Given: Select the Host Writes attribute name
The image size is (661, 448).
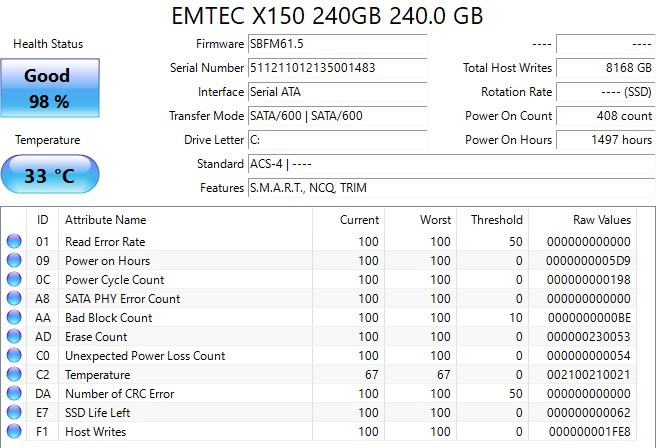Looking at the screenshot, I should (x=95, y=432).
